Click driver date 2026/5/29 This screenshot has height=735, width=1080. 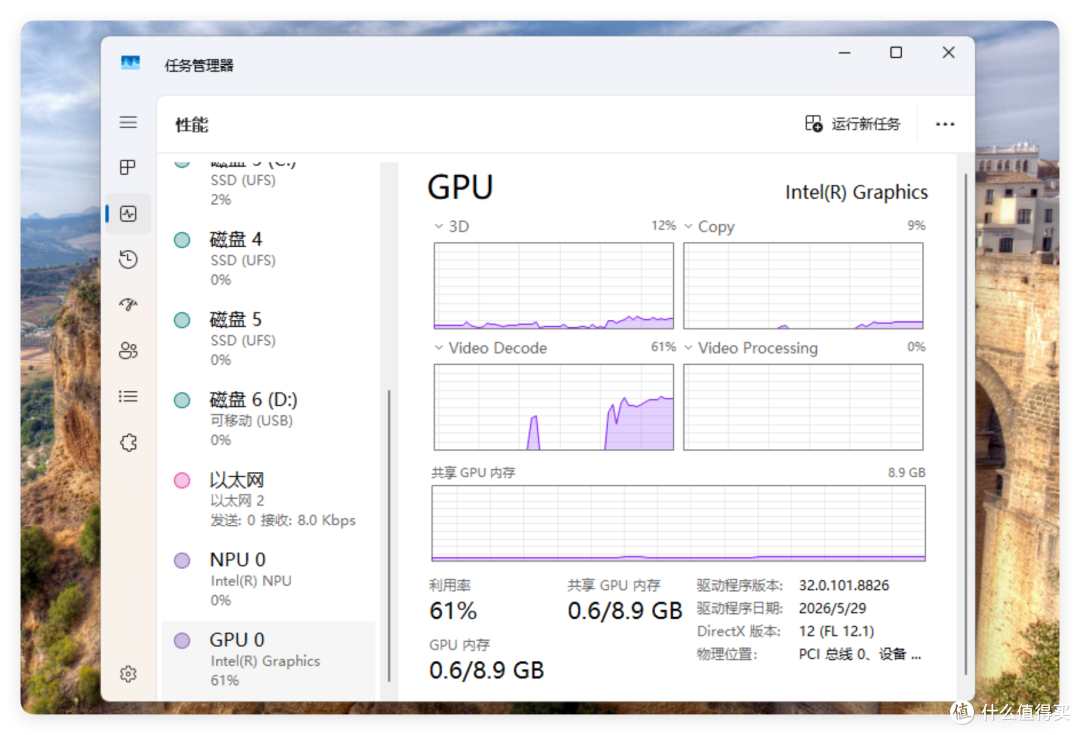click(832, 608)
